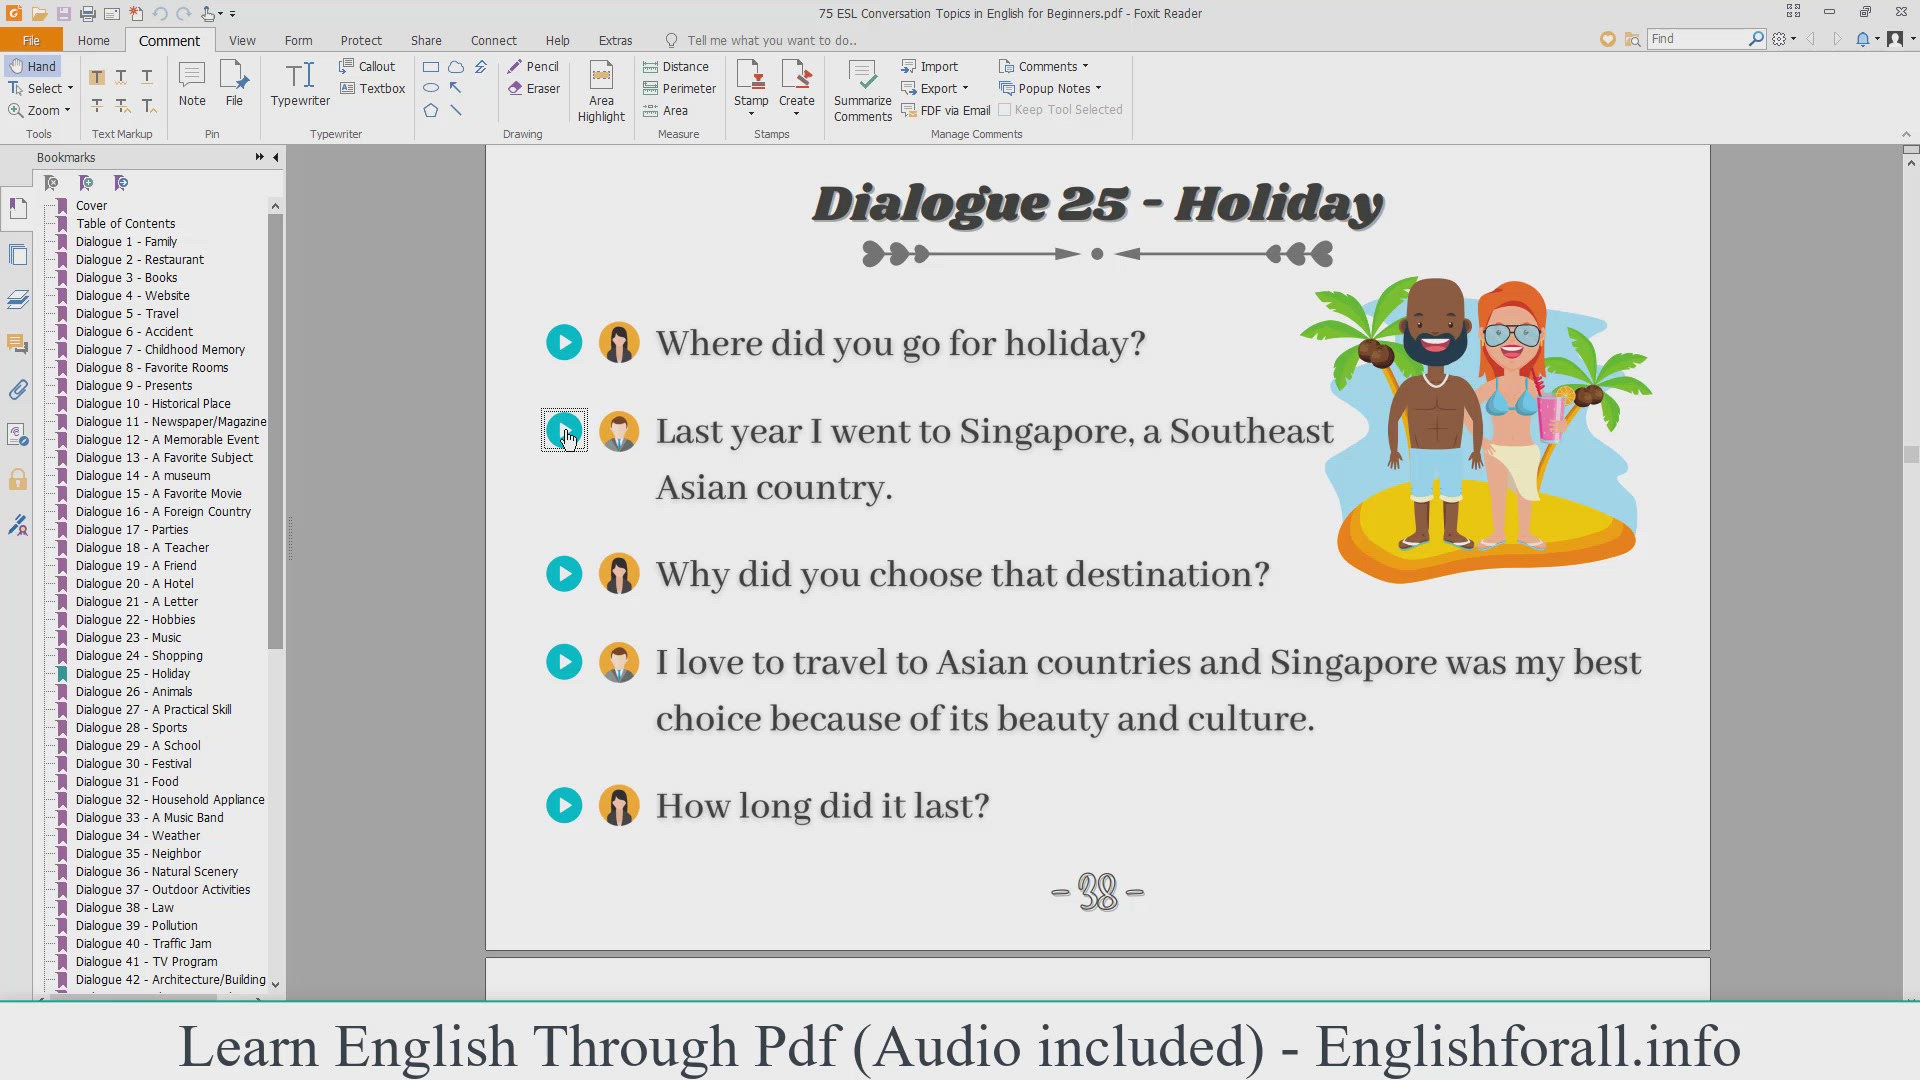Open the File menu
The image size is (1920, 1080).
(31, 41)
